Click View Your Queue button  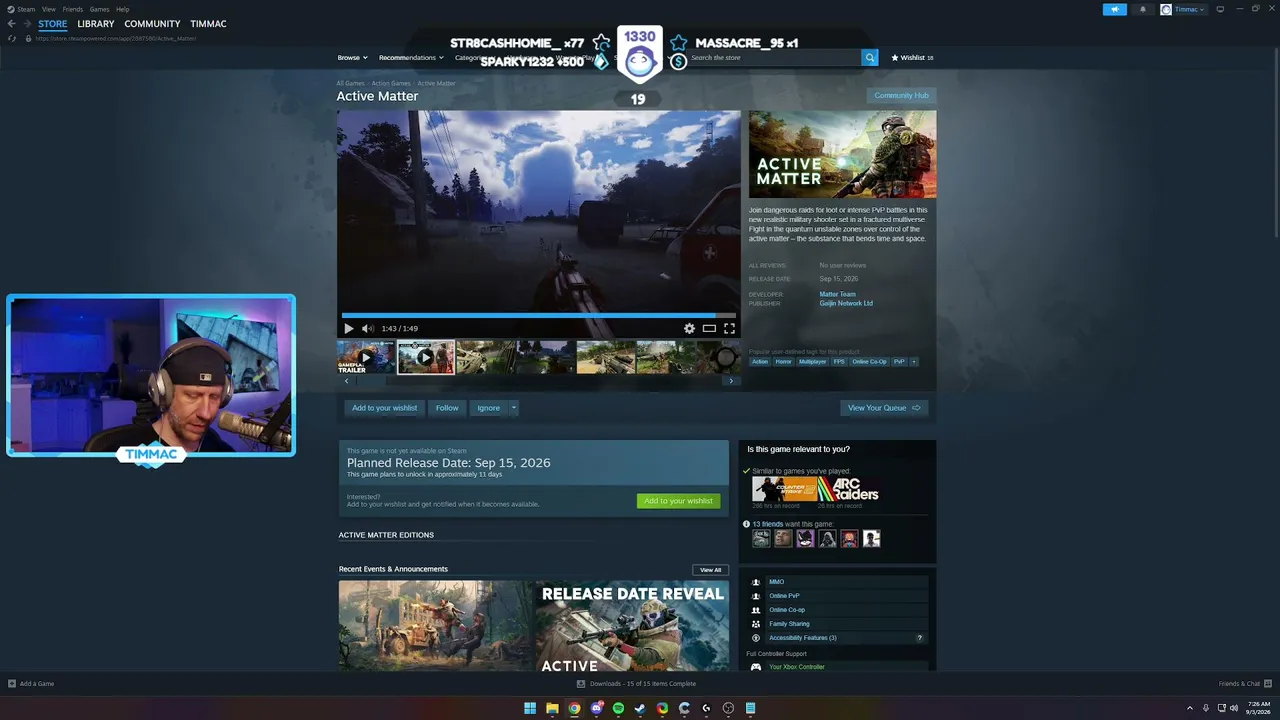(884, 408)
